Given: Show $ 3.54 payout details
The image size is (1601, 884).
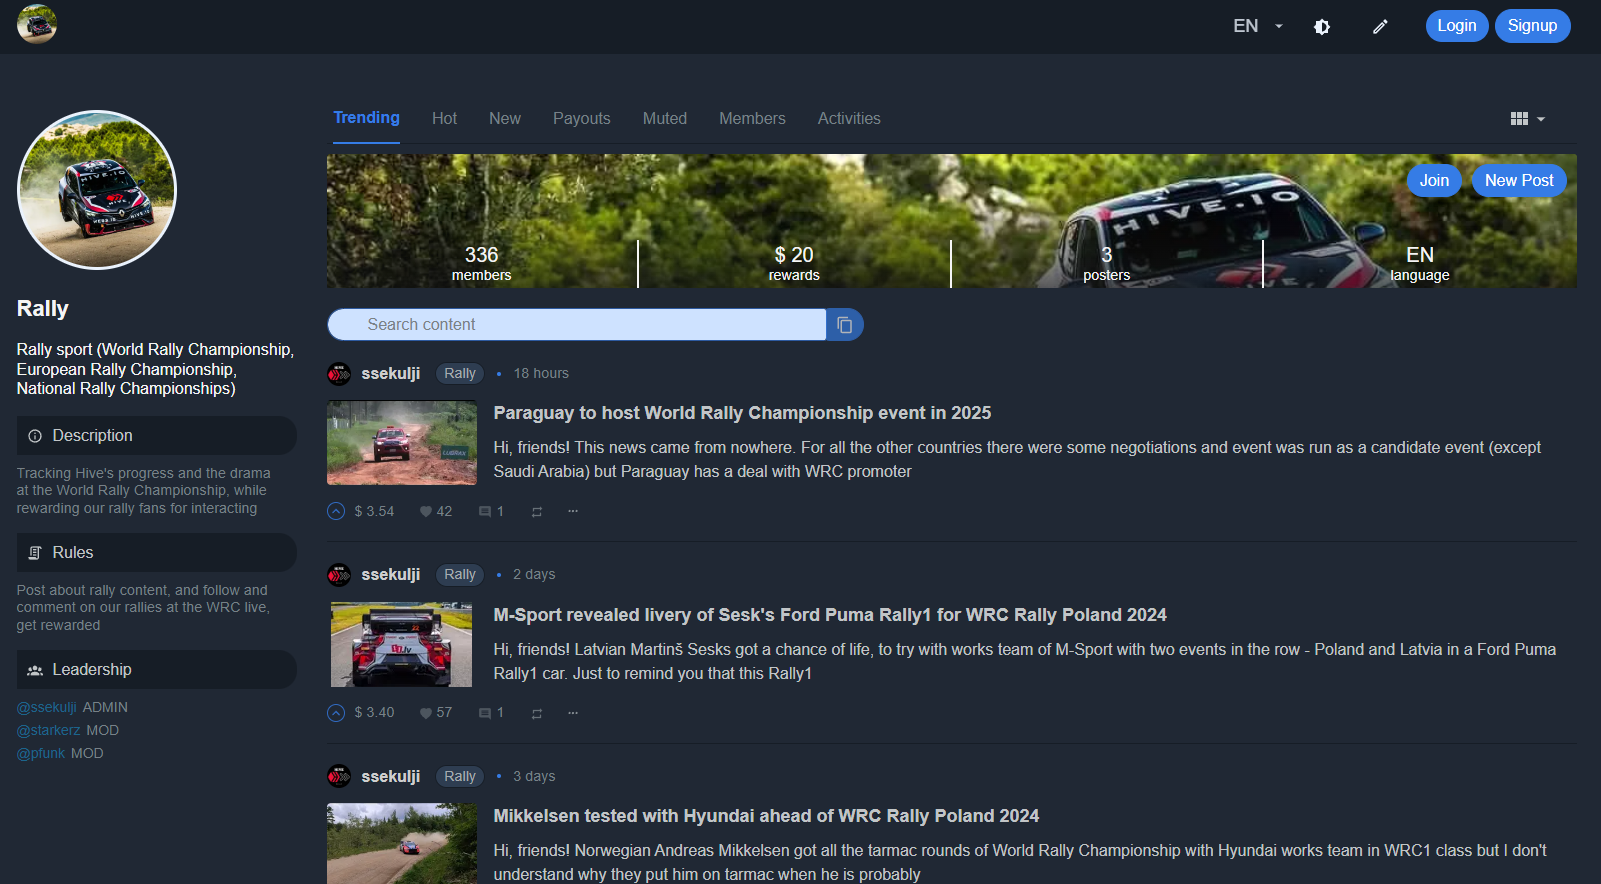Looking at the screenshot, I should click(374, 511).
